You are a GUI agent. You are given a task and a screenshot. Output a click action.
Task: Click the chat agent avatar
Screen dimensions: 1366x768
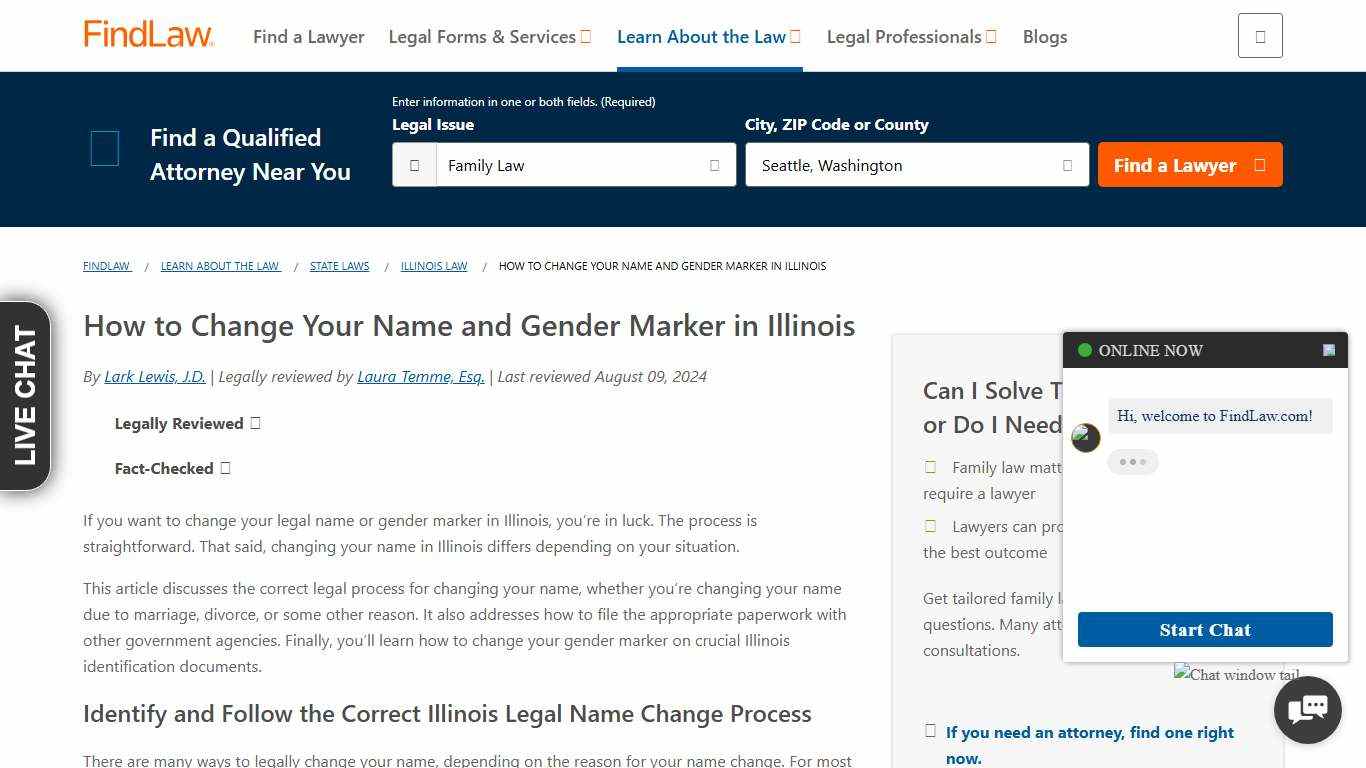[1085, 437]
